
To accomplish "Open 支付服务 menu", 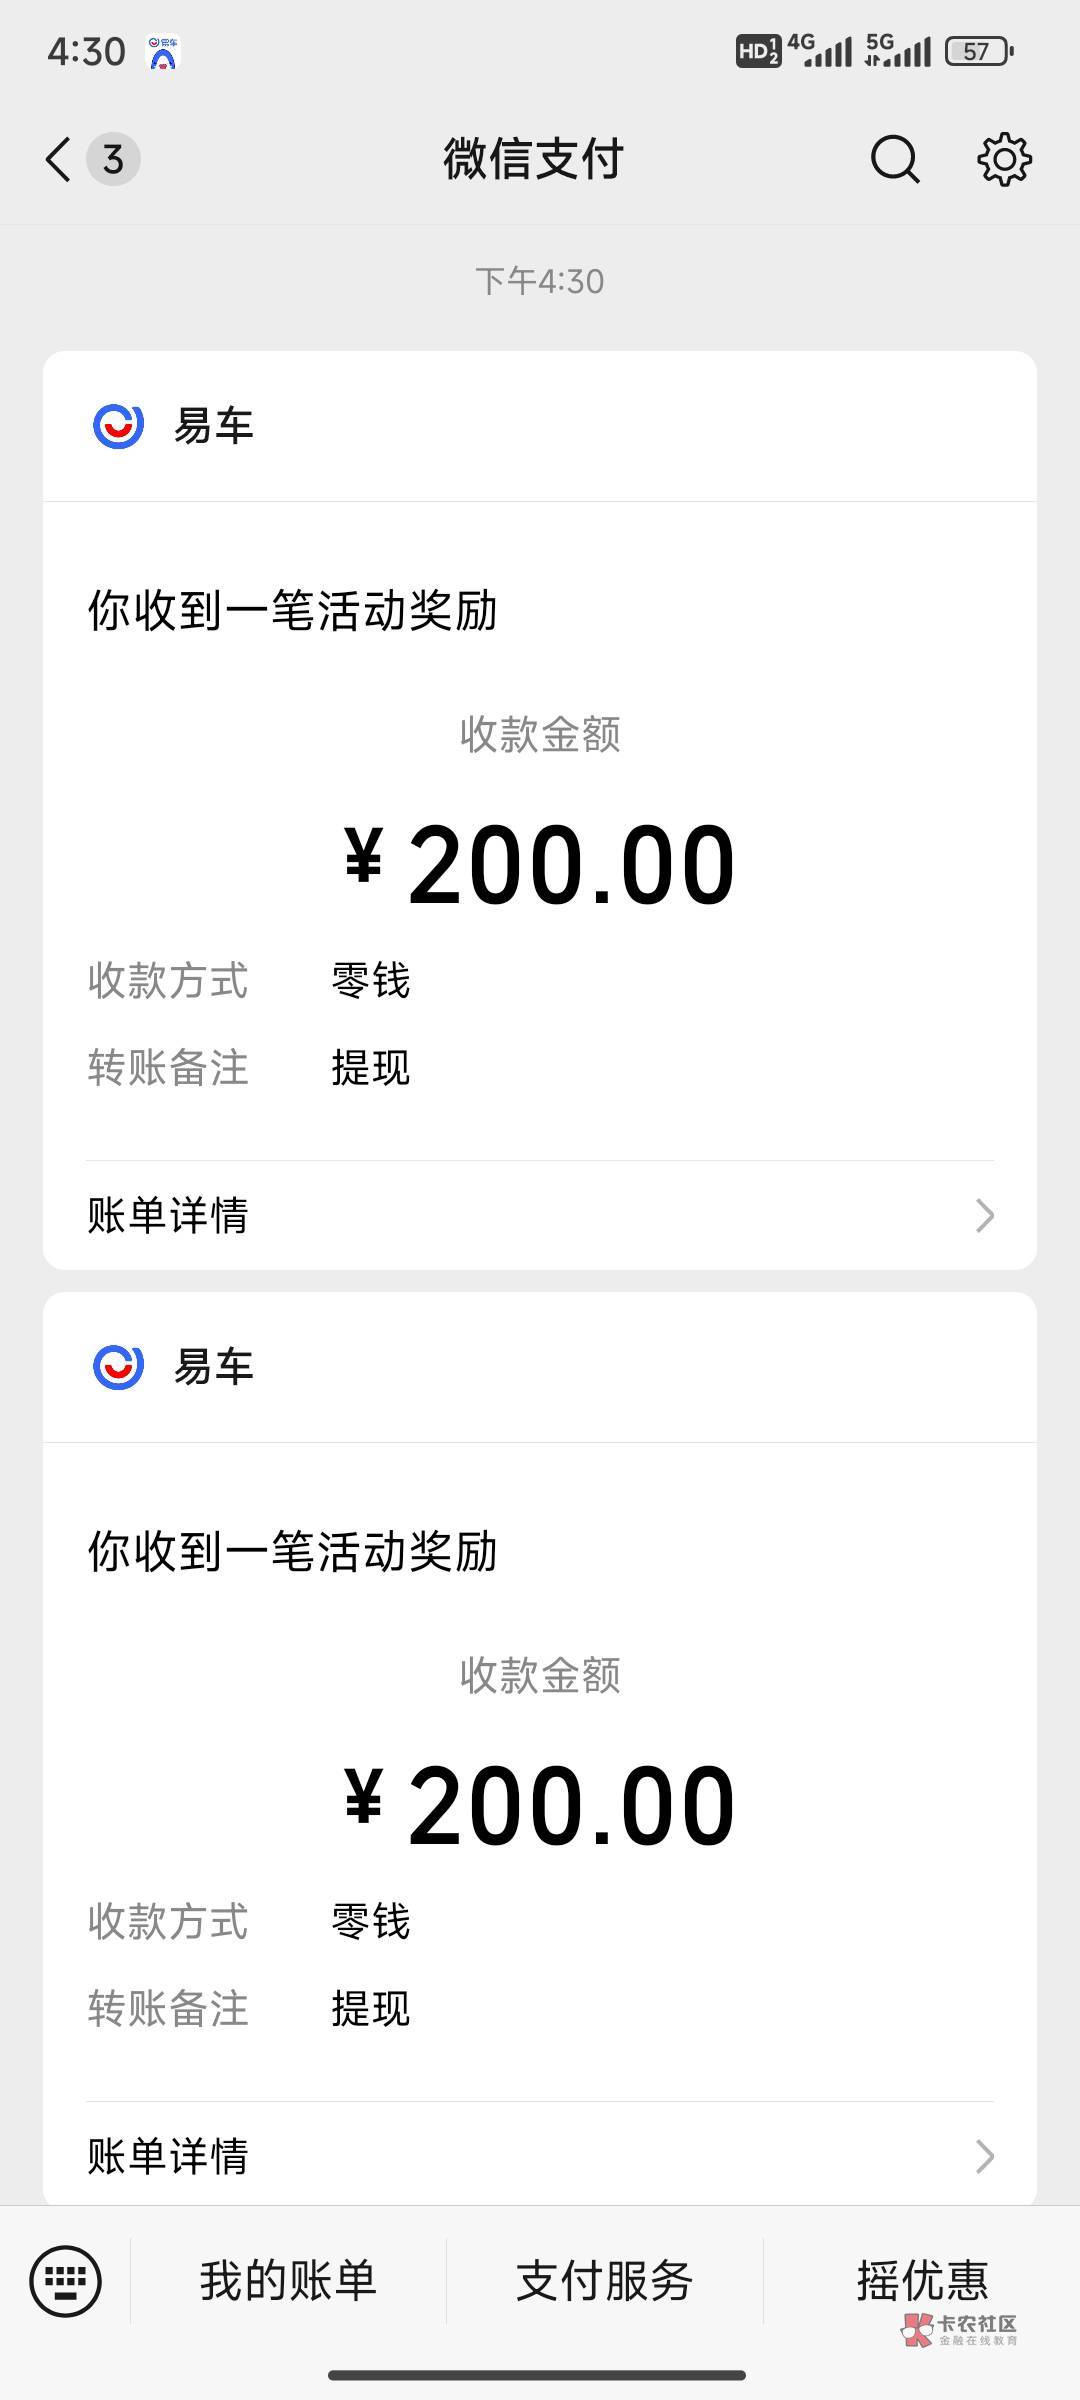I will coord(604,2281).
